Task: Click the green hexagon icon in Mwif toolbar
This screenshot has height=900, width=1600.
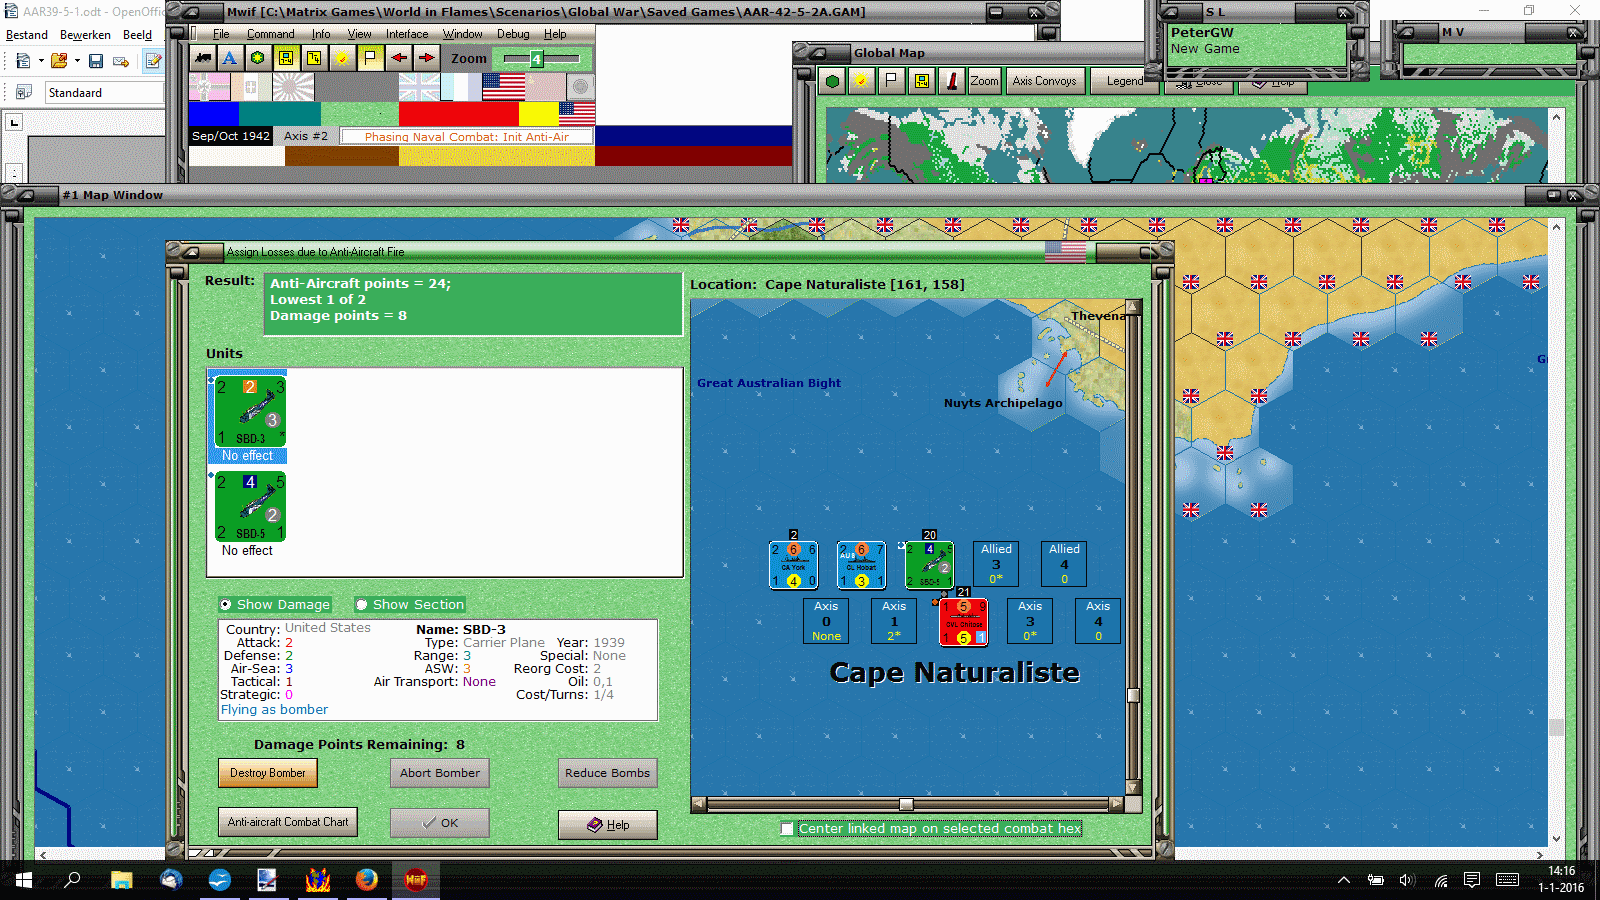Action: [258, 58]
